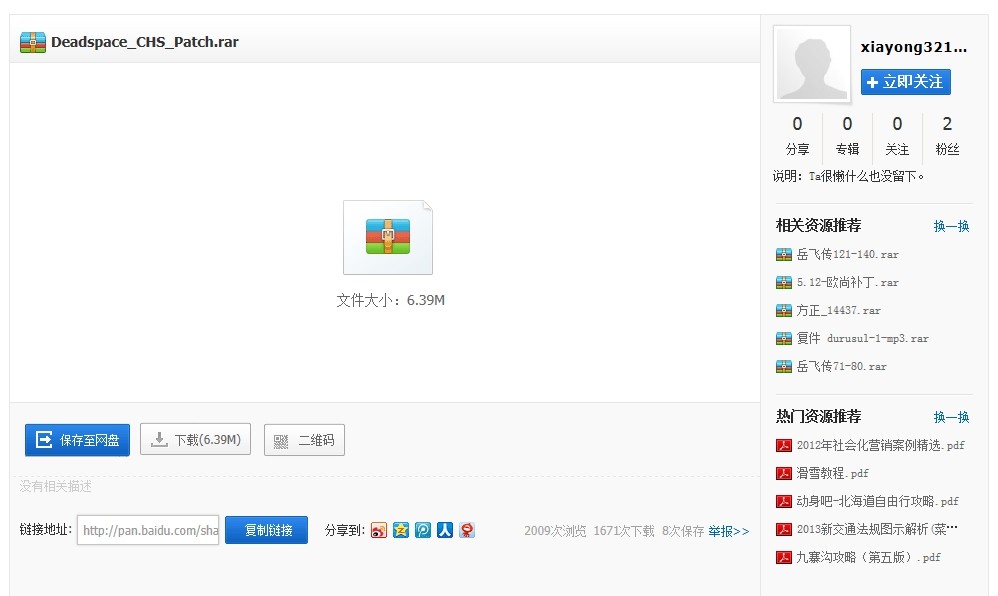Viewport: 998px width, 596px height.
Task: Open 5.12-欧尚补丁.rar
Action: (847, 282)
